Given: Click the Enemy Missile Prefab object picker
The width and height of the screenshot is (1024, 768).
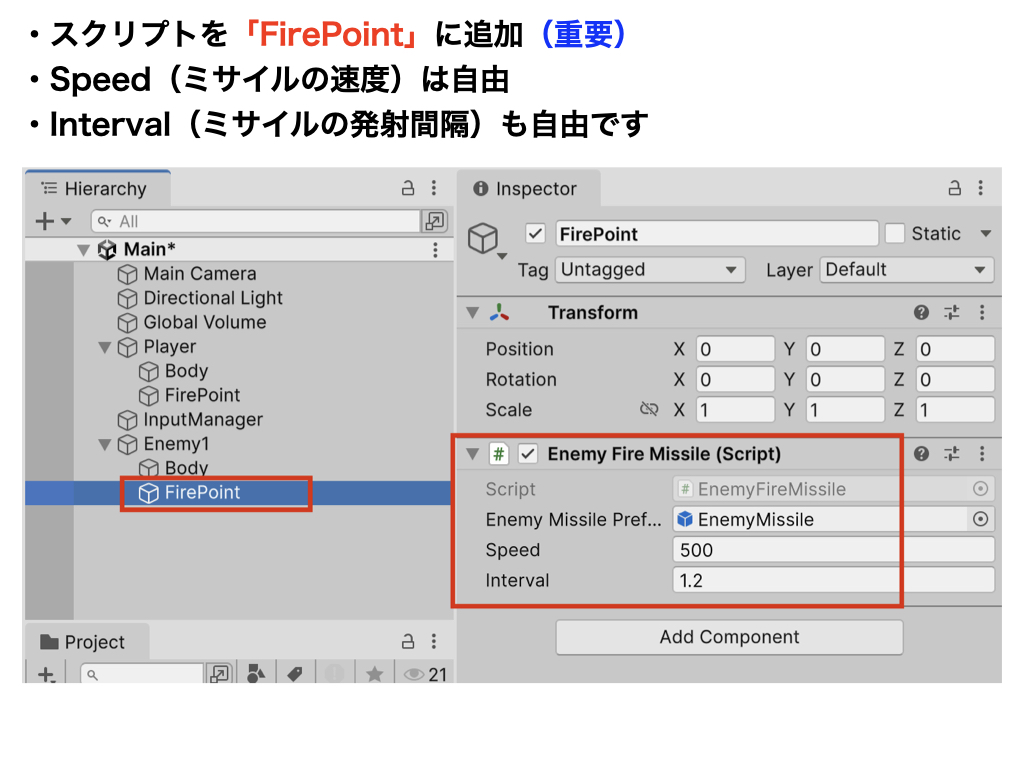Looking at the screenshot, I should tap(980, 519).
